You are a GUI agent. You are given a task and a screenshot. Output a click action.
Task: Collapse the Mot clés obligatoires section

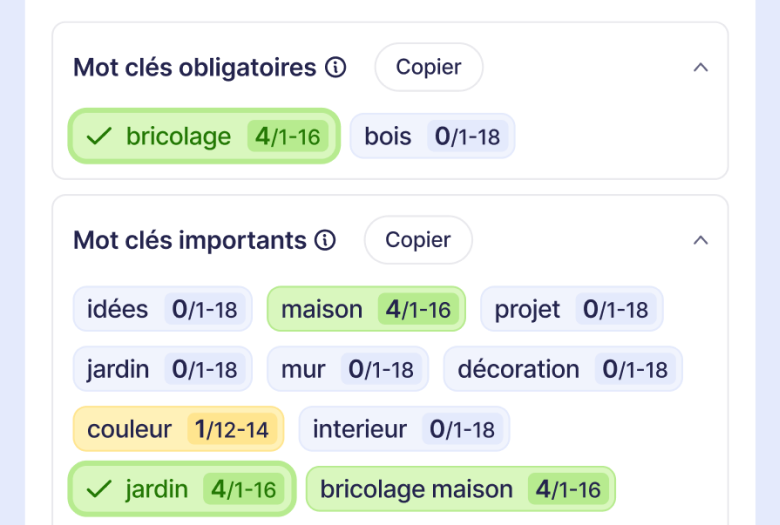click(700, 67)
